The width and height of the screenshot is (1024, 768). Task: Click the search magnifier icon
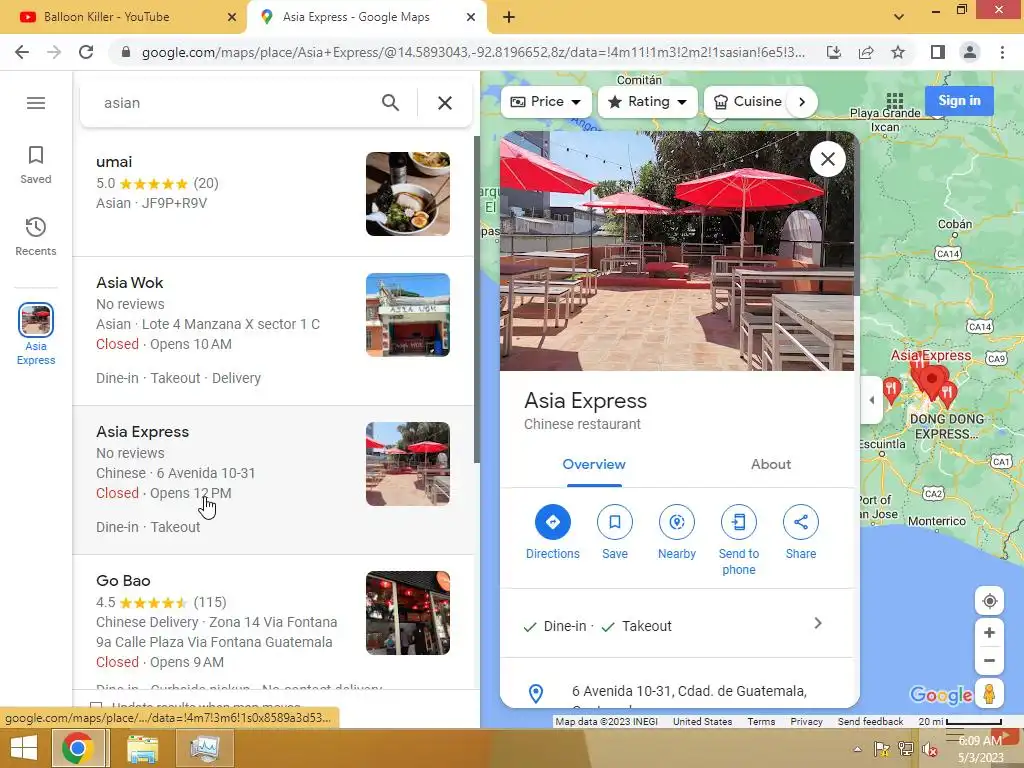coord(391,103)
